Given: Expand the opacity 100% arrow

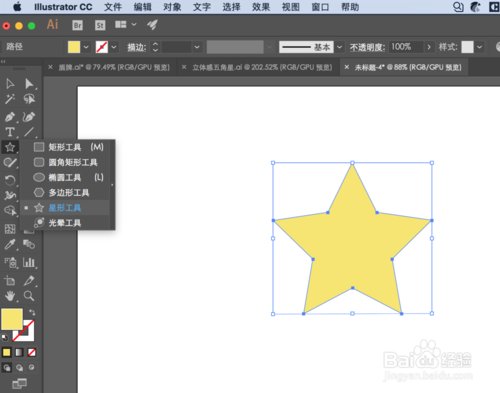Looking at the screenshot, I should click(x=429, y=47).
